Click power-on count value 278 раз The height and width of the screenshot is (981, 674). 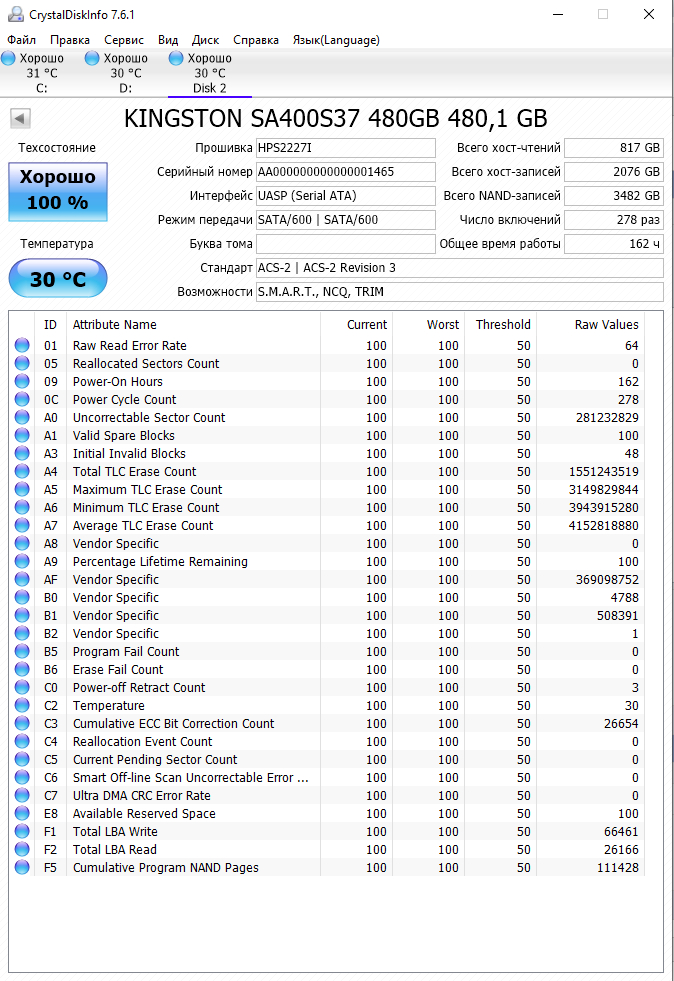pyautogui.click(x=613, y=220)
